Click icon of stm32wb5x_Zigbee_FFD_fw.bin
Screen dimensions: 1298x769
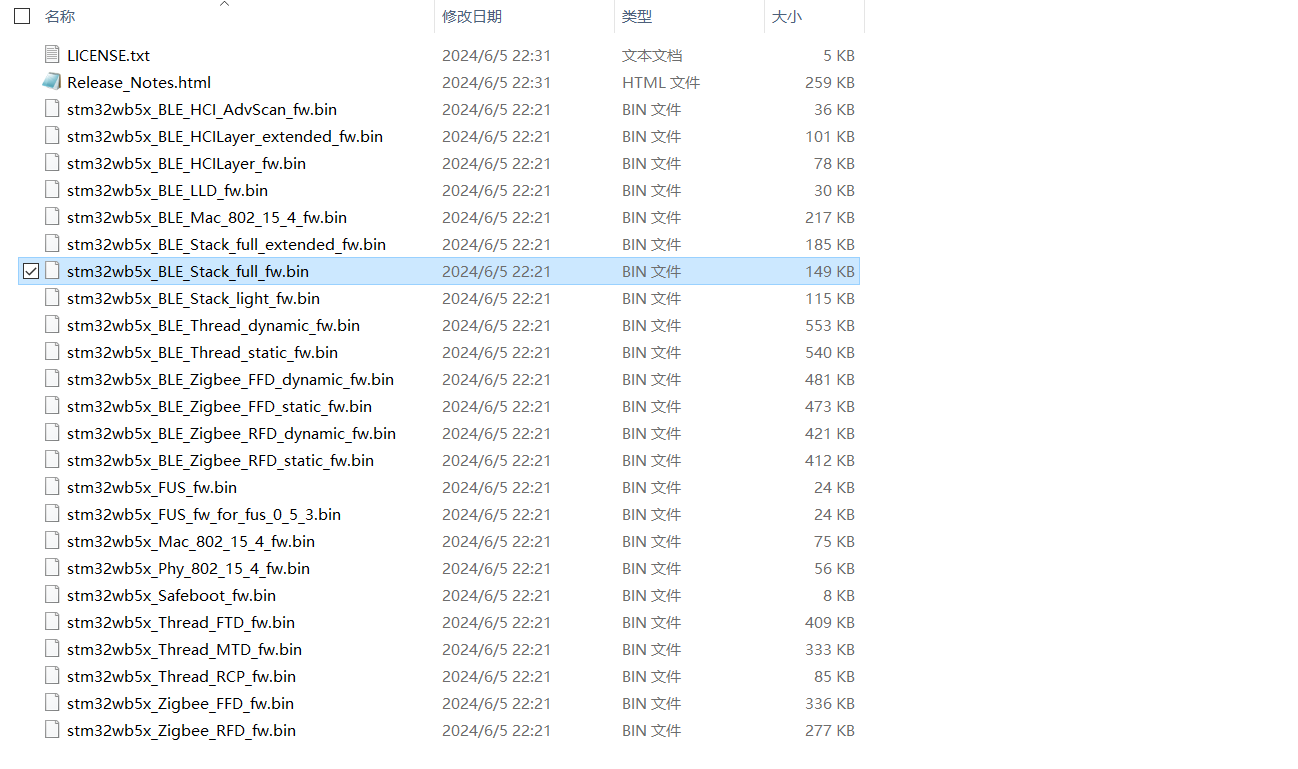click(x=52, y=703)
